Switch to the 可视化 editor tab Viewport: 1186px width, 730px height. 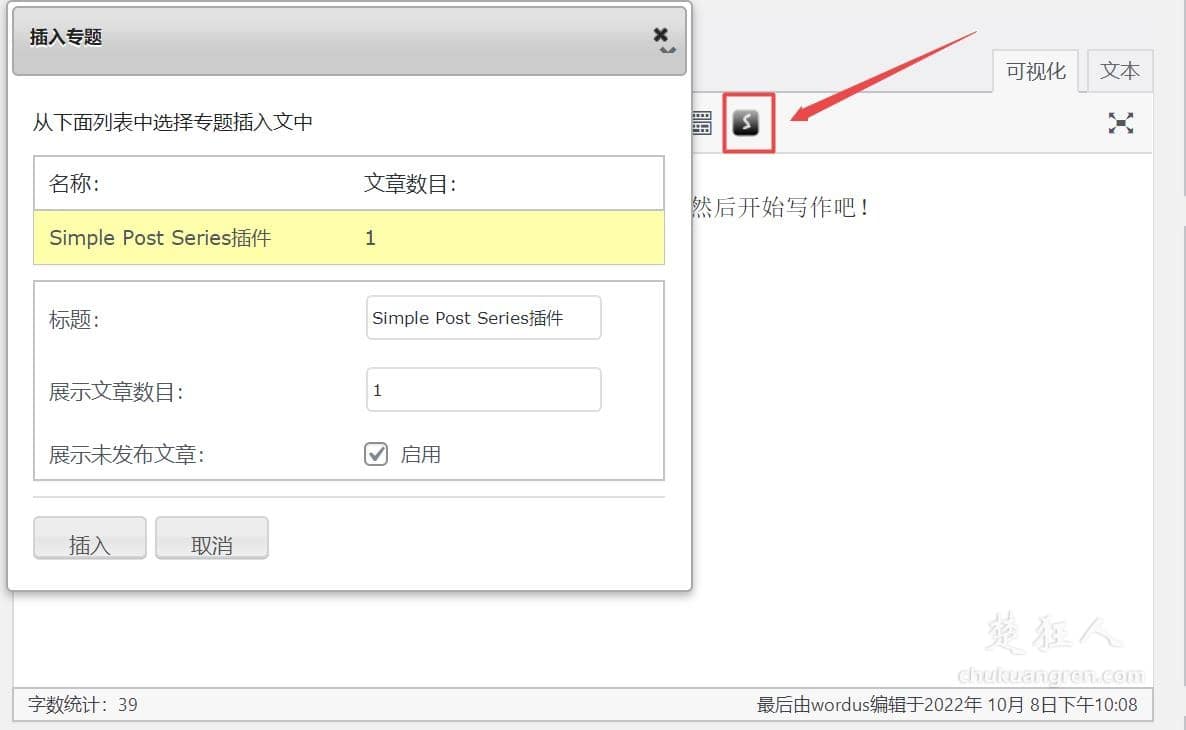(1035, 71)
